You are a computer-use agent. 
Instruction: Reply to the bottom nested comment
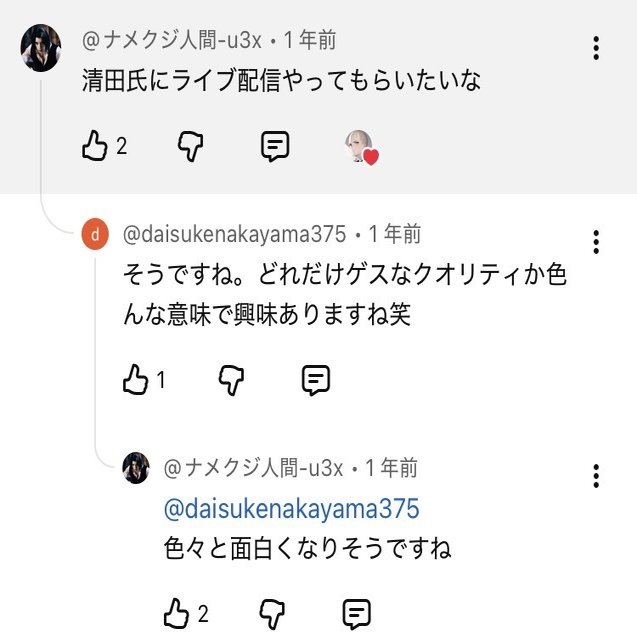click(357, 612)
